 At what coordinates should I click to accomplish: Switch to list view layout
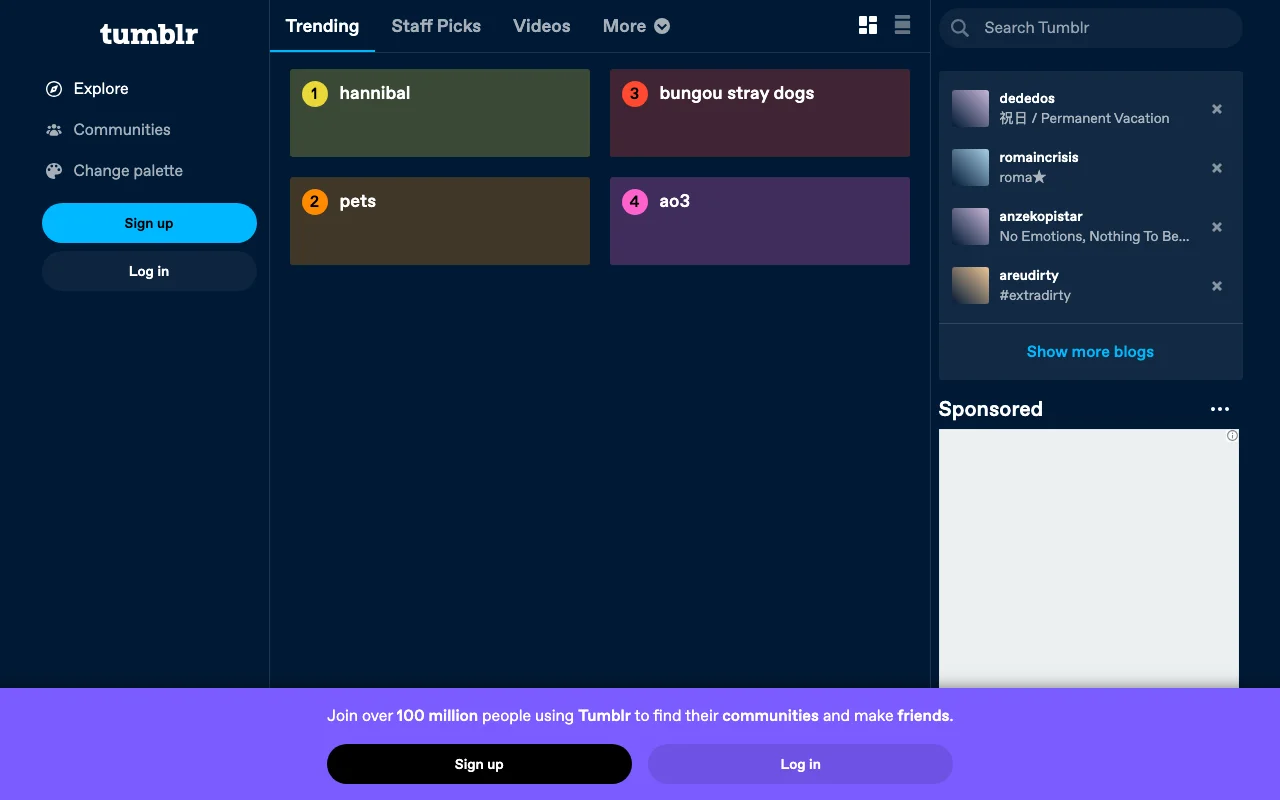(x=902, y=26)
